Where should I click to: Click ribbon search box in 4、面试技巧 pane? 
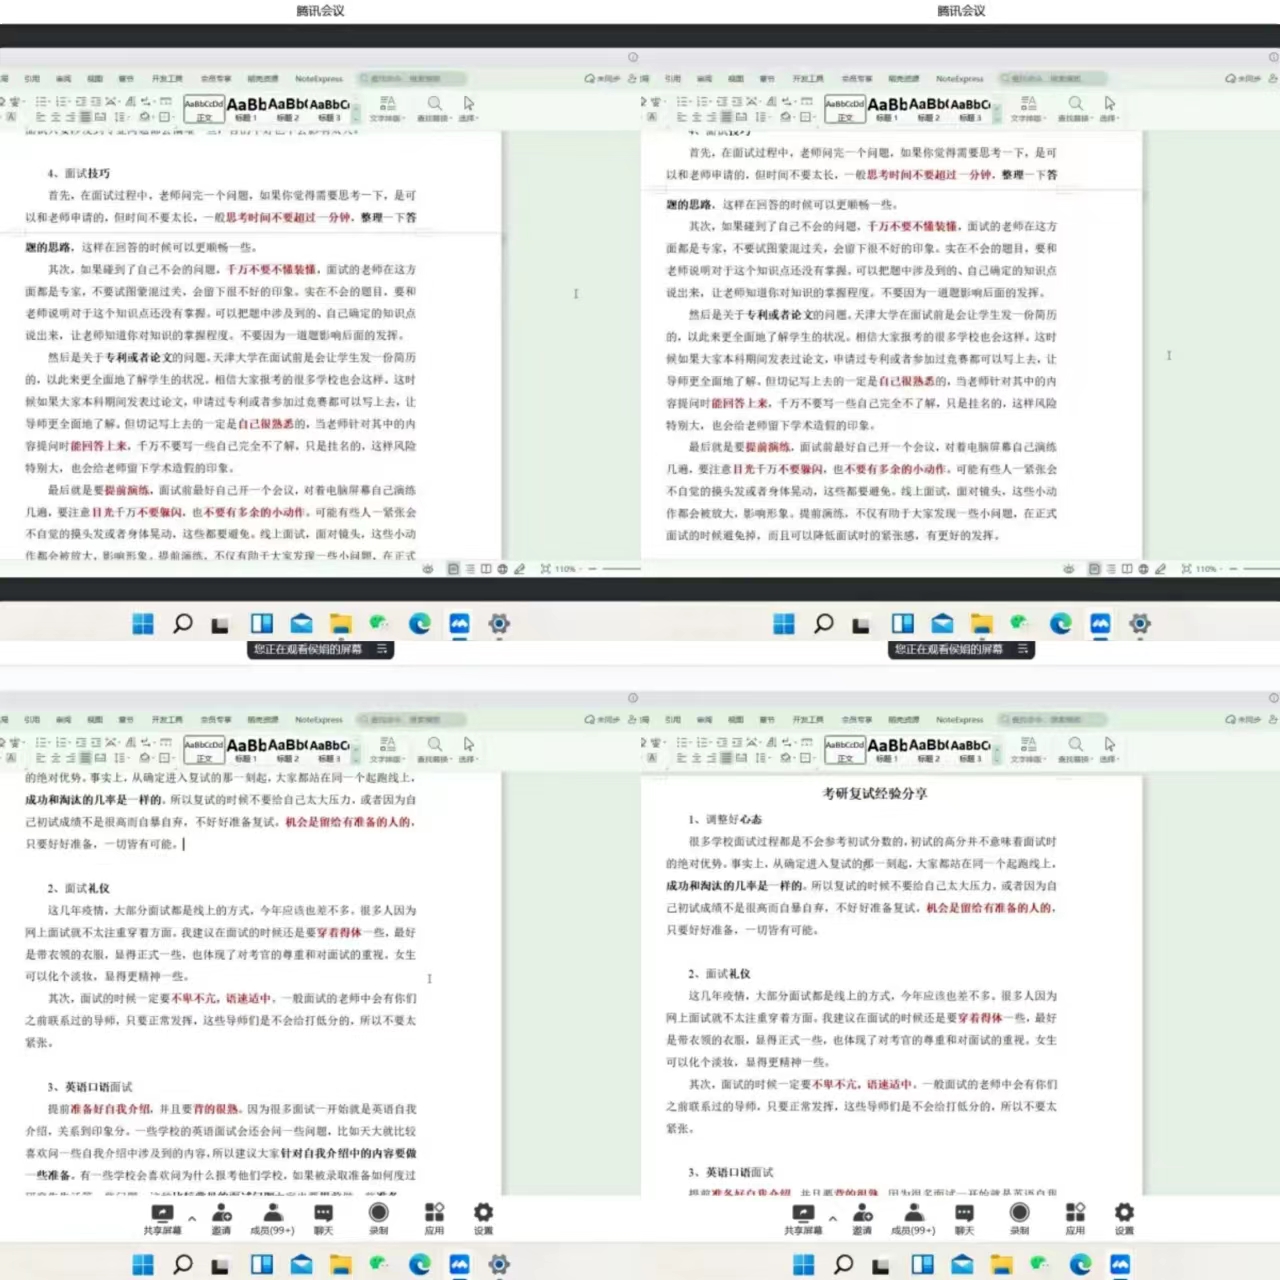(x=412, y=78)
